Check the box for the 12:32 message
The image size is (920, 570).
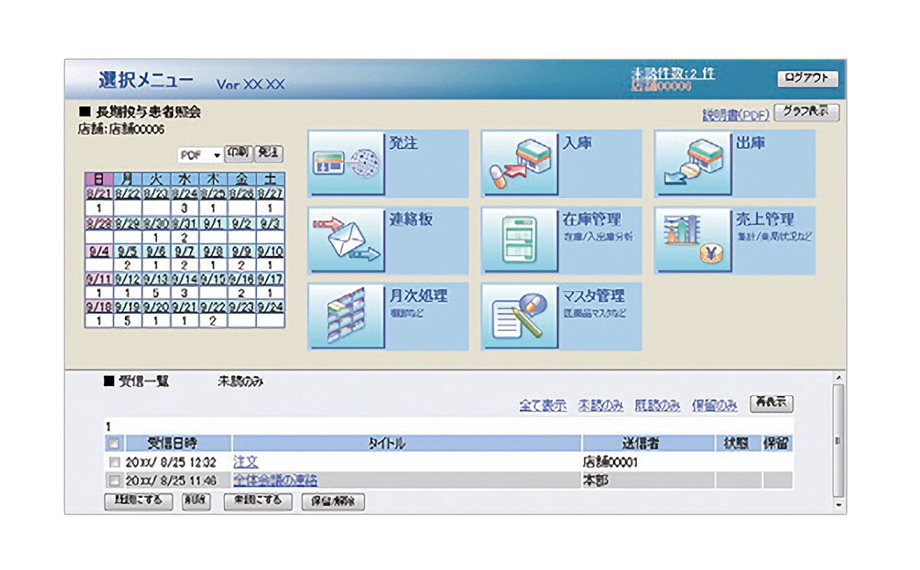coord(112,463)
